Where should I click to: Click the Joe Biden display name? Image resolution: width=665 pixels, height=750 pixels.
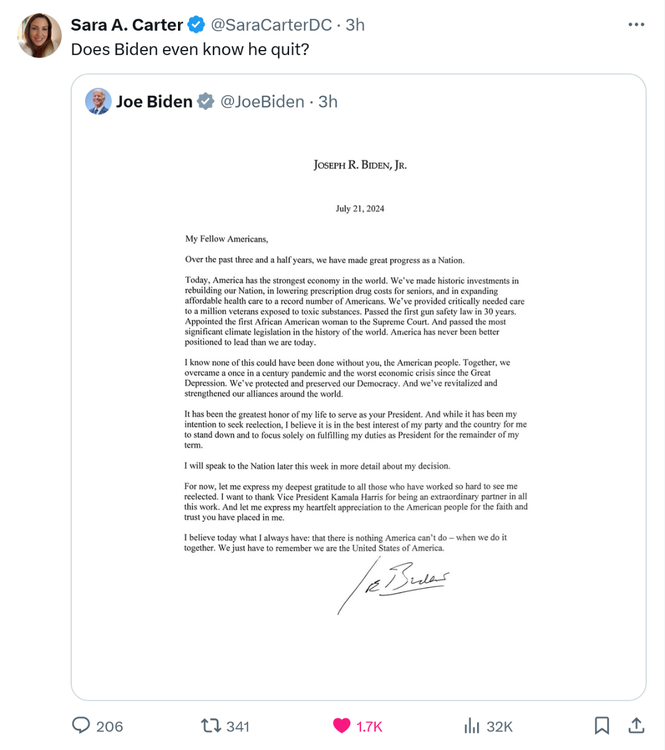coord(154,101)
